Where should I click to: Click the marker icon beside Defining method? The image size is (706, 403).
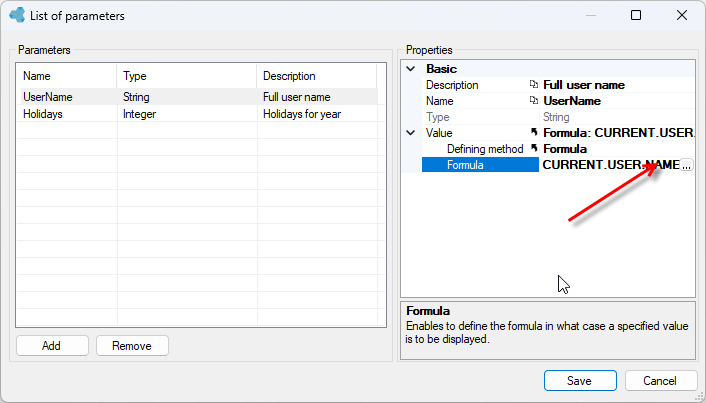pos(534,148)
